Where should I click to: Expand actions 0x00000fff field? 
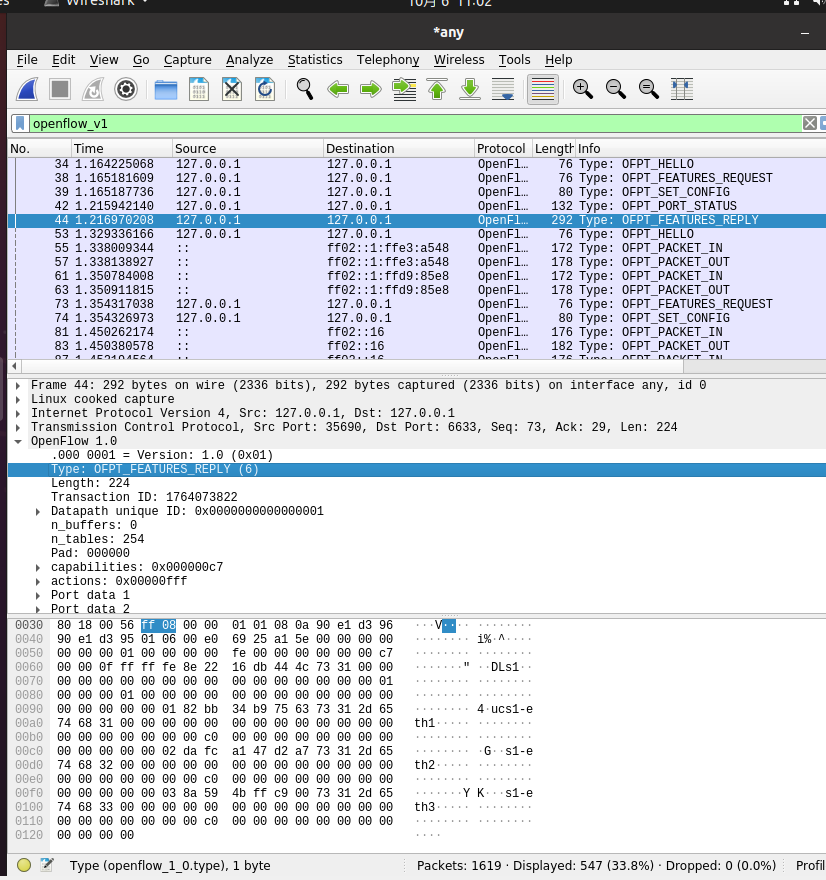click(x=38, y=581)
